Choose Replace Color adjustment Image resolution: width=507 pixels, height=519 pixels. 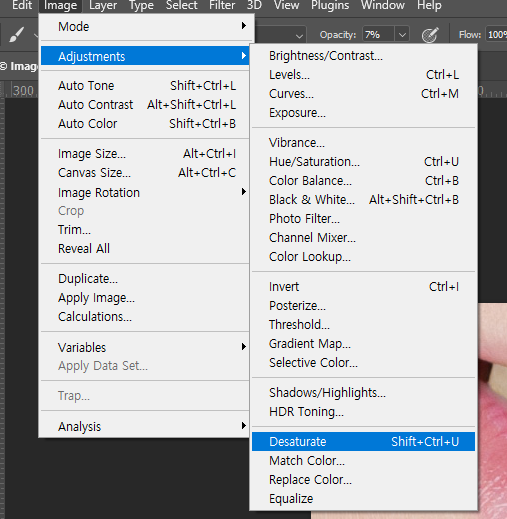(363, 480)
